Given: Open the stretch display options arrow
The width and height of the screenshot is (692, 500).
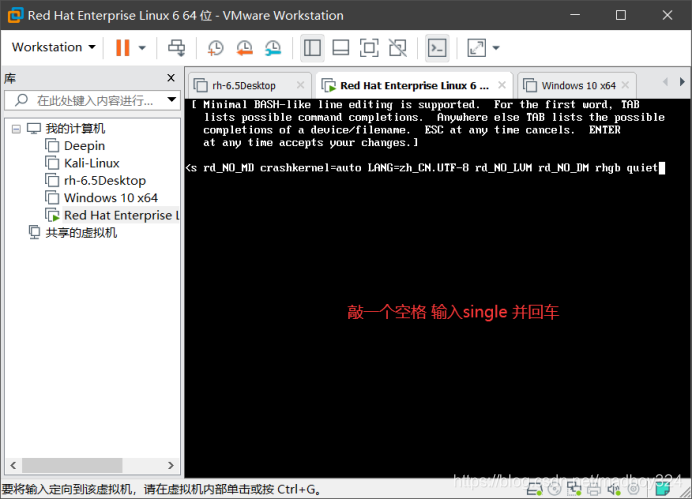Looking at the screenshot, I should [x=496, y=48].
